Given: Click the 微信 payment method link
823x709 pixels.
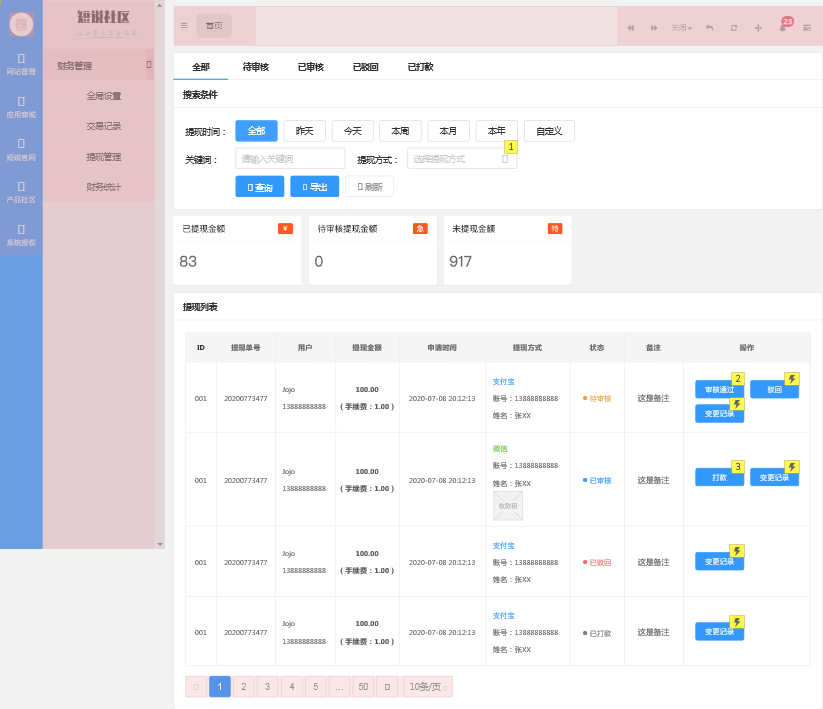Looking at the screenshot, I should point(500,449).
